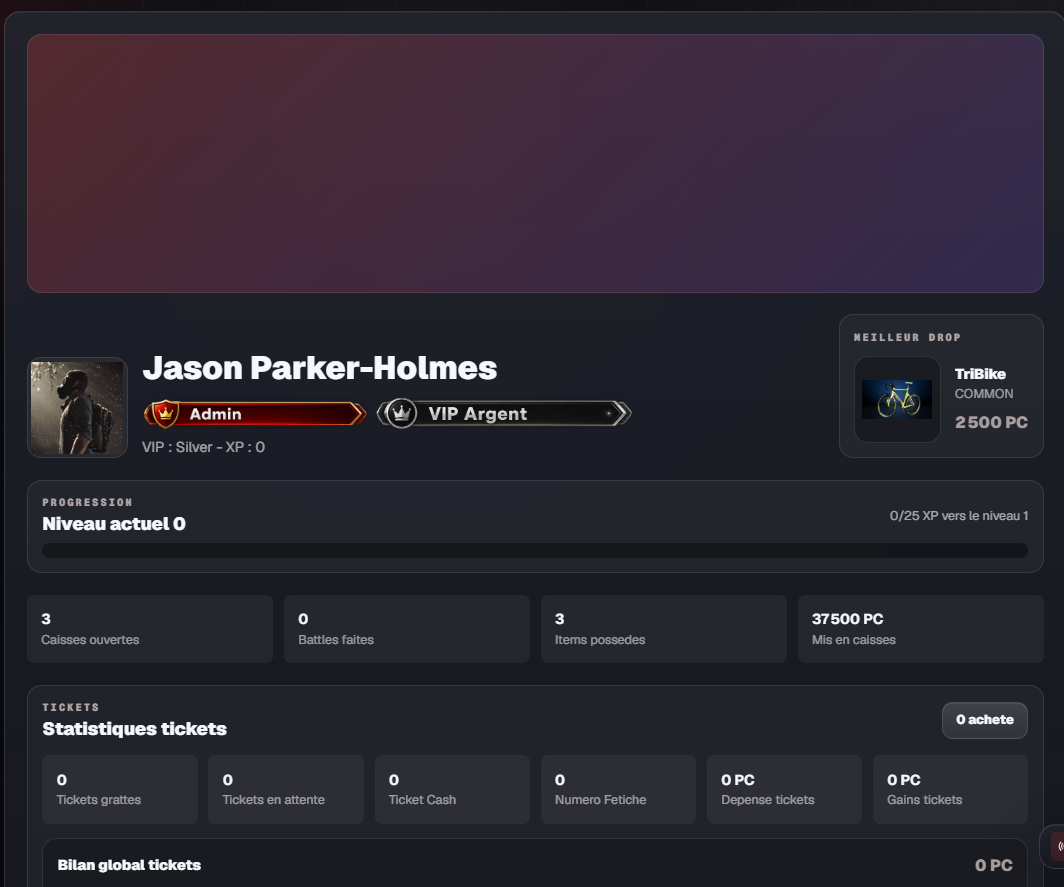Viewport: 1064px width, 887px height.
Task: Select the Items possedes stat card
Action: pyautogui.click(x=664, y=629)
